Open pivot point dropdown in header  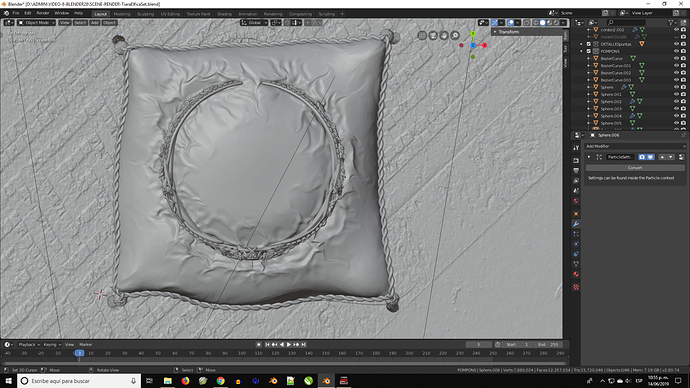coord(276,22)
